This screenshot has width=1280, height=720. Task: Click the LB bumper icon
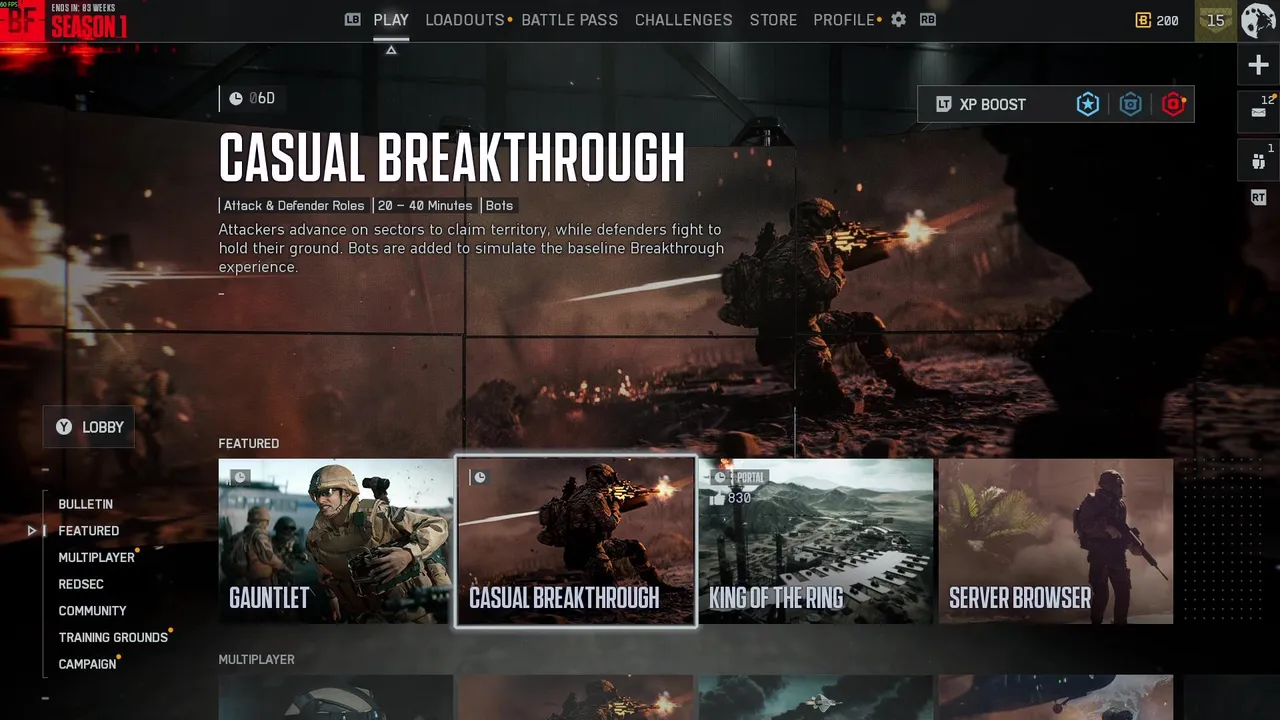coord(352,19)
